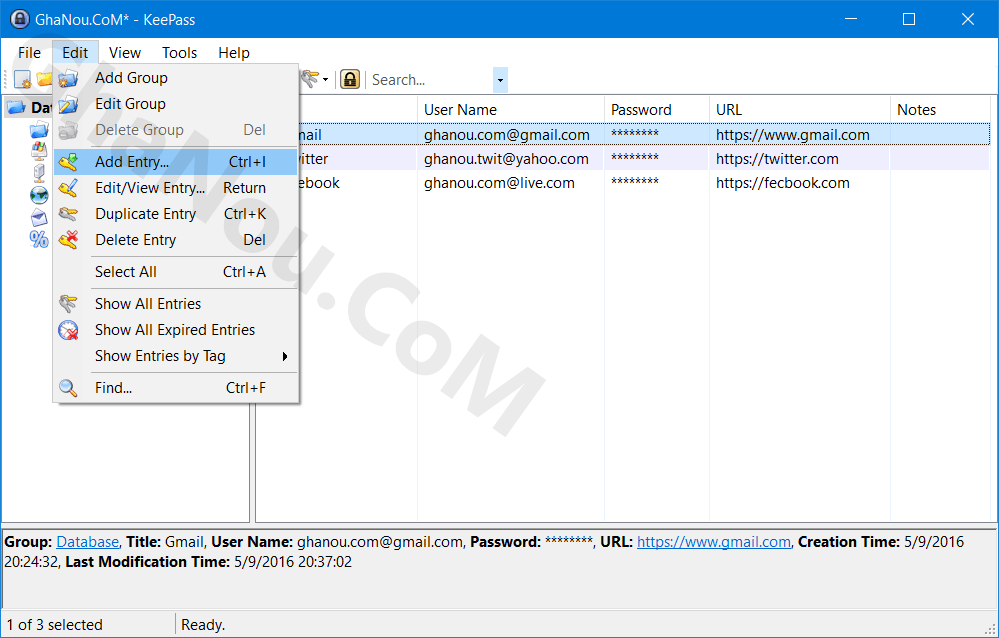Select the eMail envelope group icon in tree
This screenshot has width=999, height=638.
click(x=39, y=217)
